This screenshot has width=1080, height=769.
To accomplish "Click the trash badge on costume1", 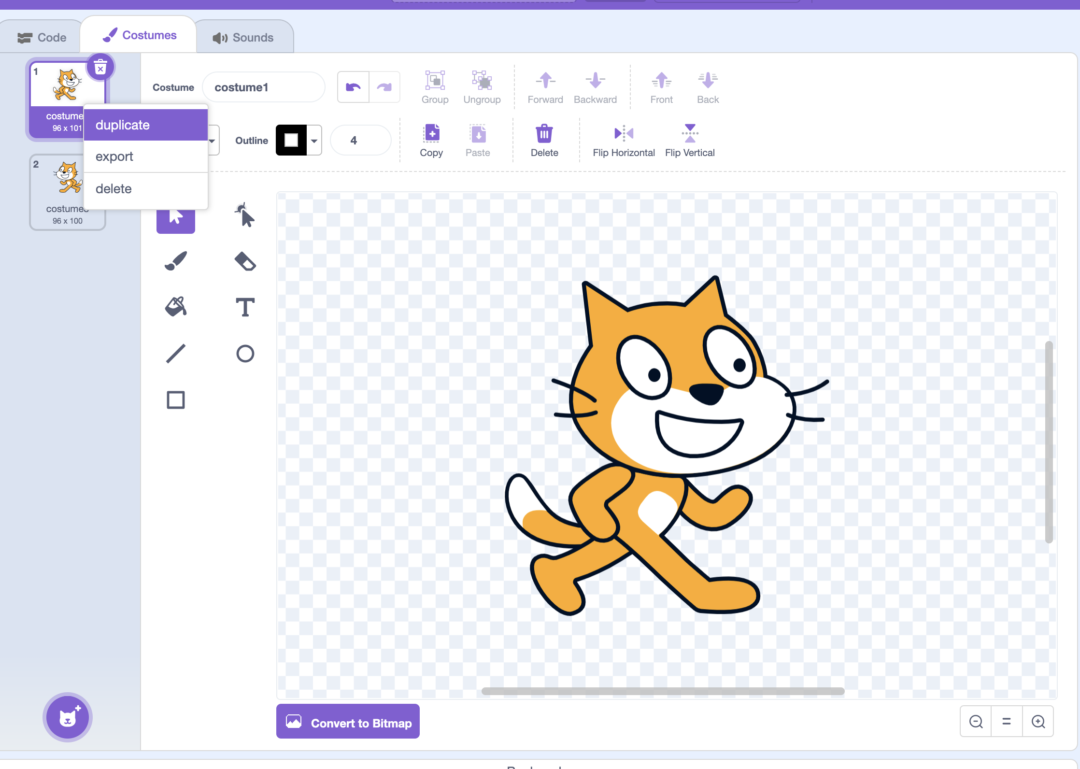I will pos(100,66).
